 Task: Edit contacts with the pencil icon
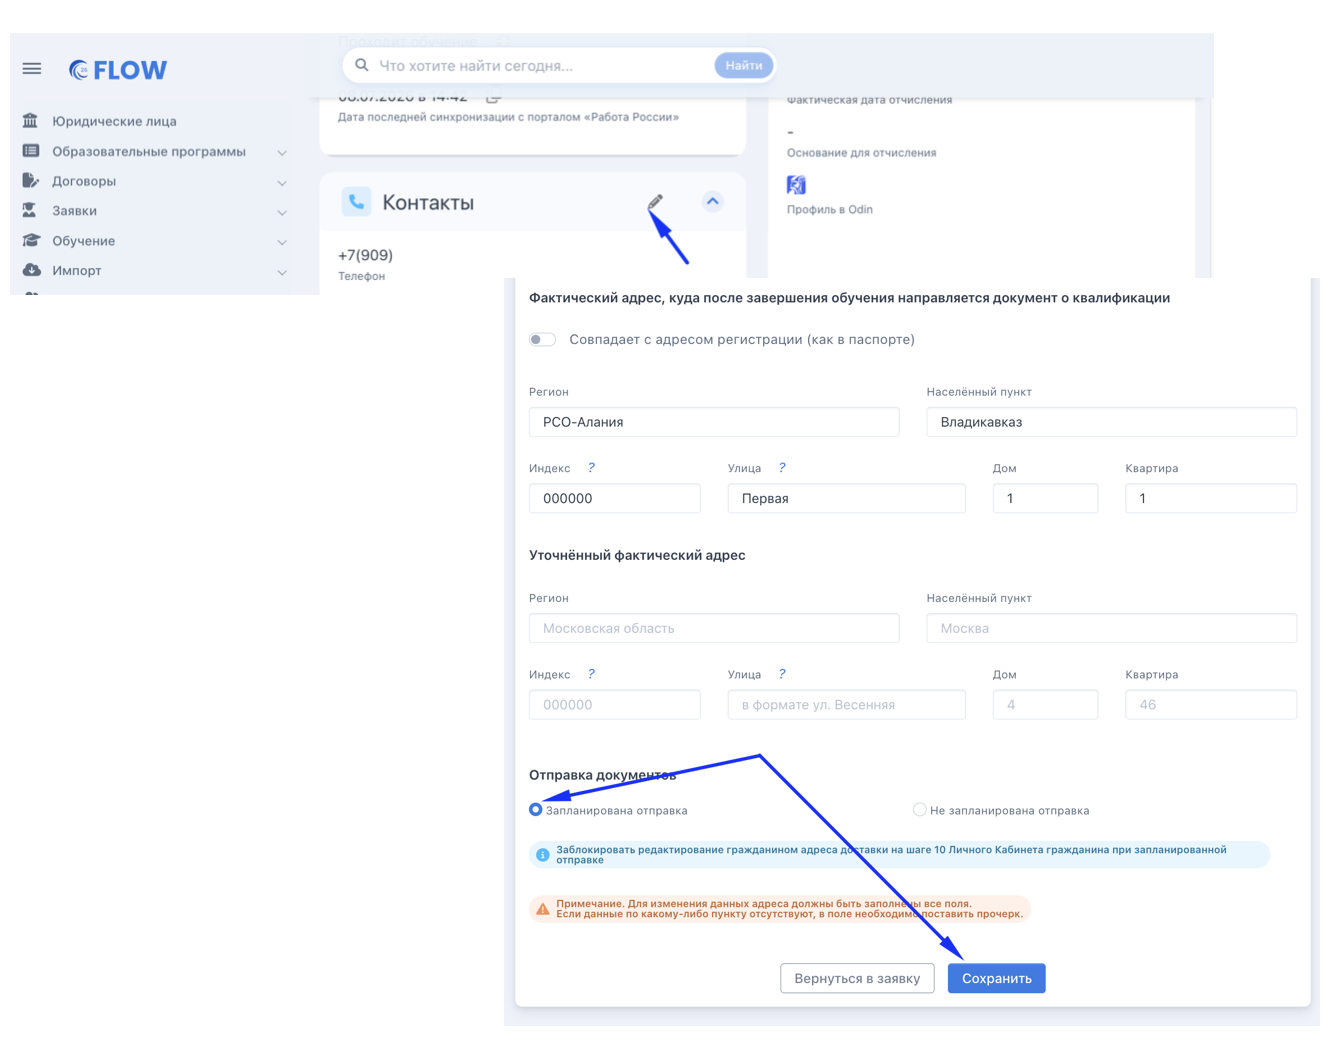tap(655, 203)
